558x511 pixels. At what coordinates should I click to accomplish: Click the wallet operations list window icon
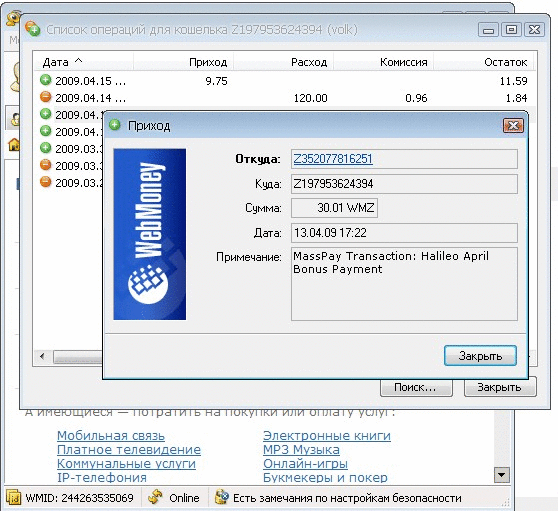[33, 29]
